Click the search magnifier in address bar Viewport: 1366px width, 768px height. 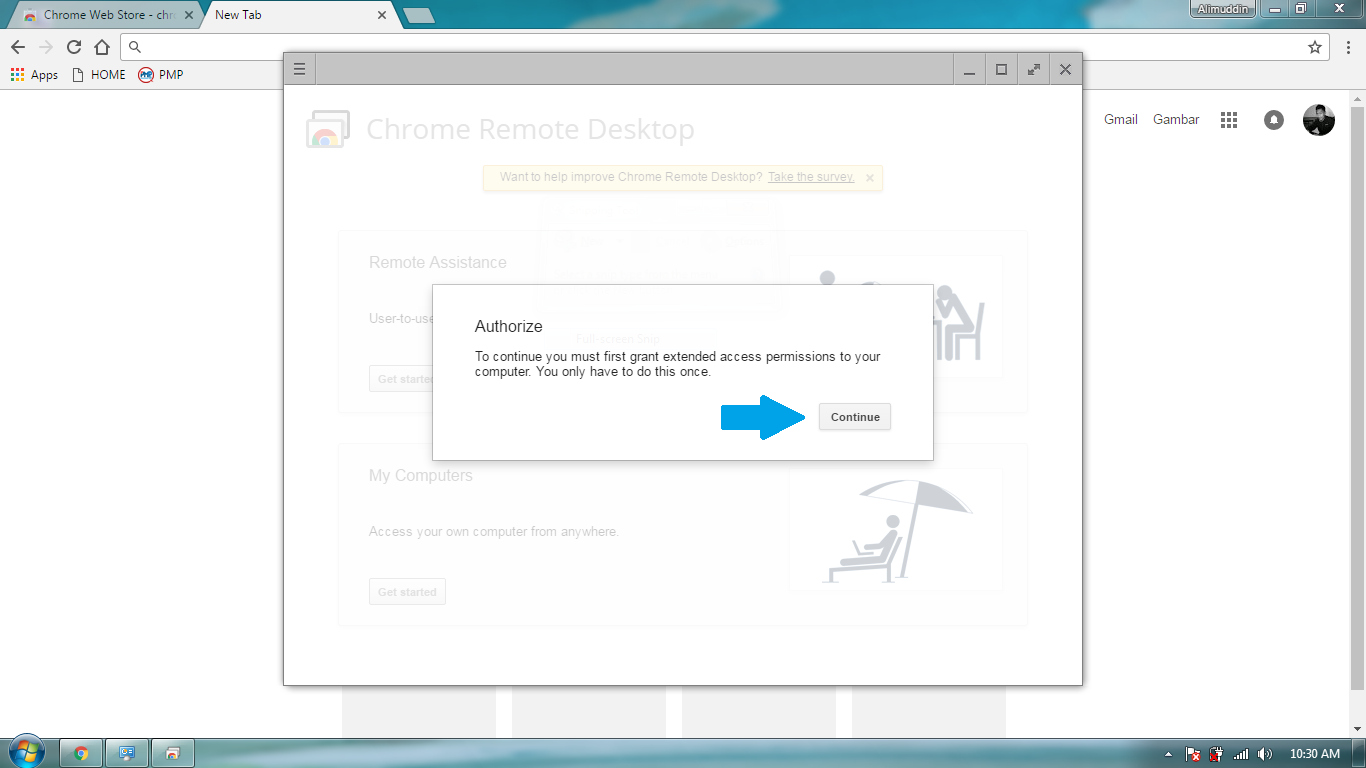(x=136, y=47)
